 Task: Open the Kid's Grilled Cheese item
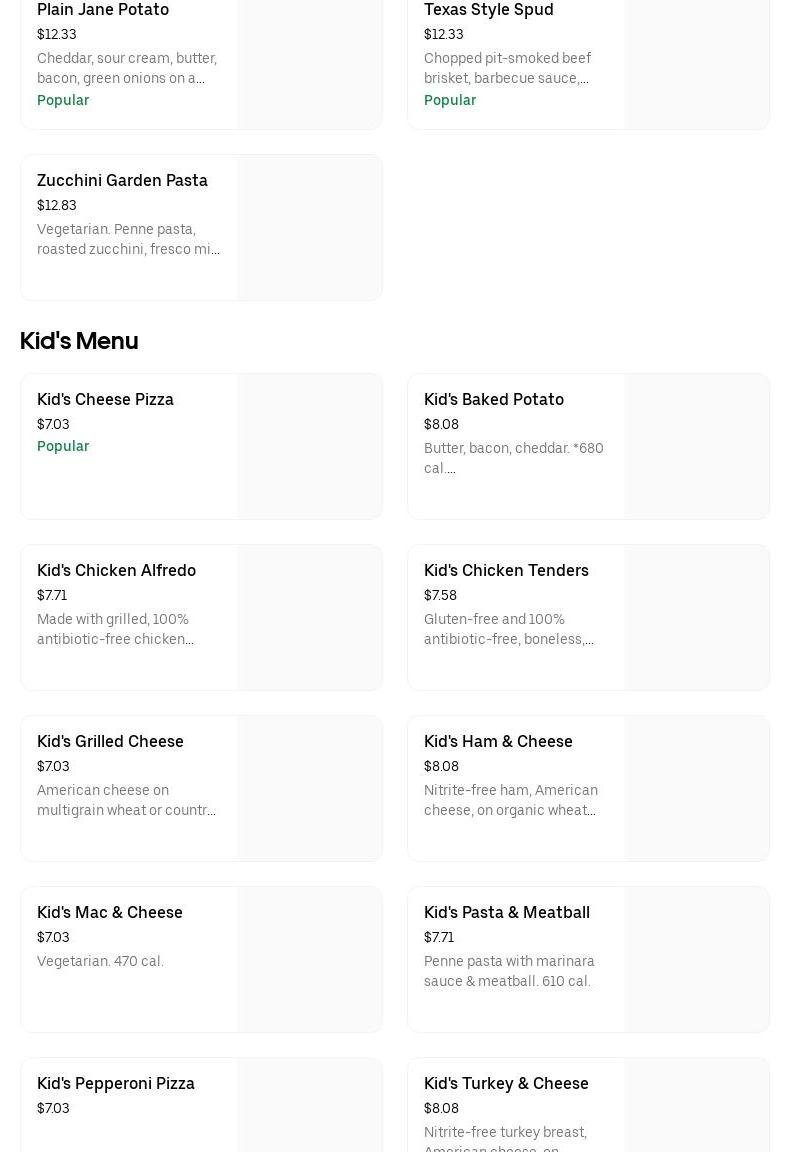pos(110,742)
